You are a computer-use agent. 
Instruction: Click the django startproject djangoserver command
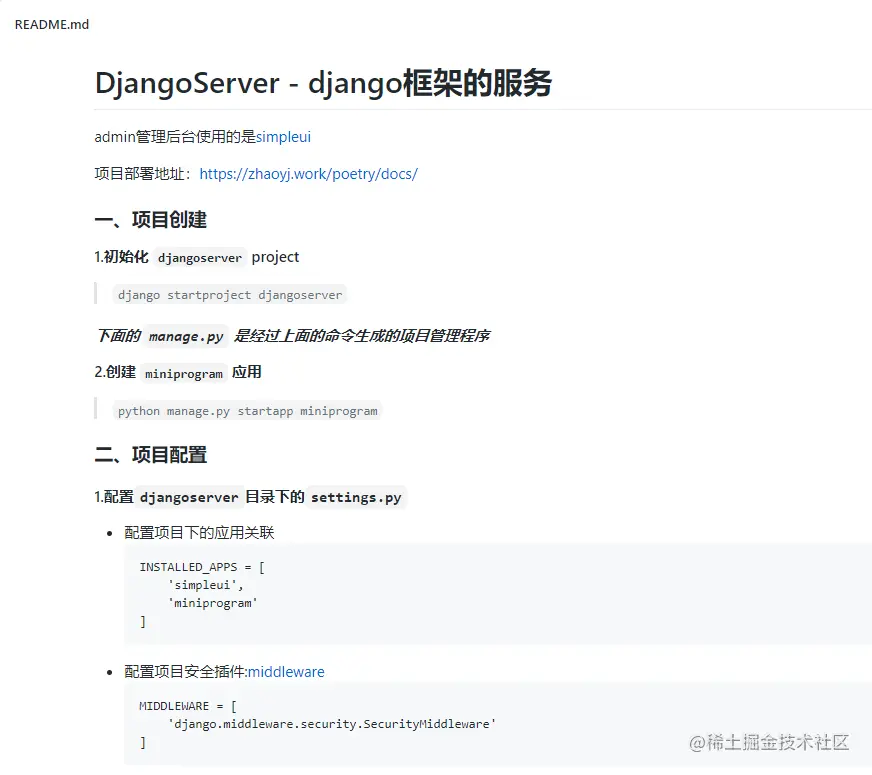230,295
